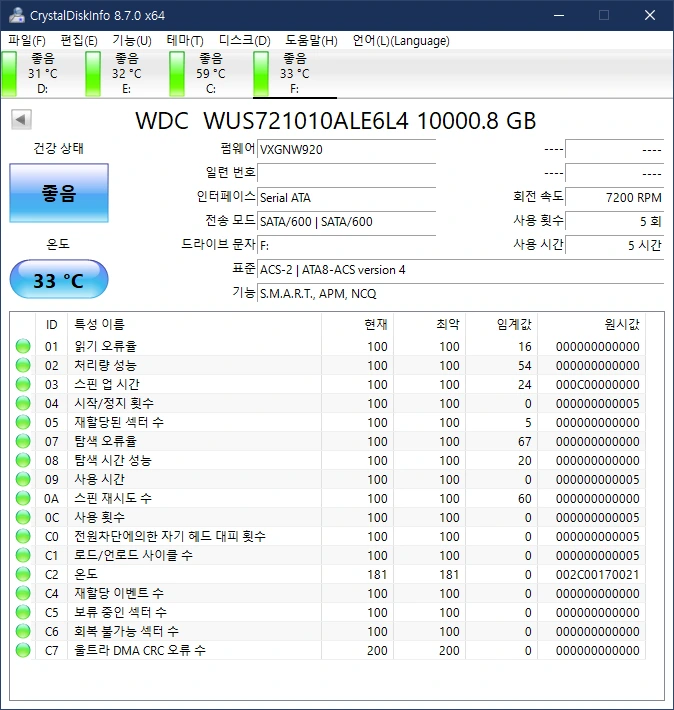Select the 회복 불가능 섹터 수 row
Image resolution: width=674 pixels, height=710 pixels.
tap(328, 632)
